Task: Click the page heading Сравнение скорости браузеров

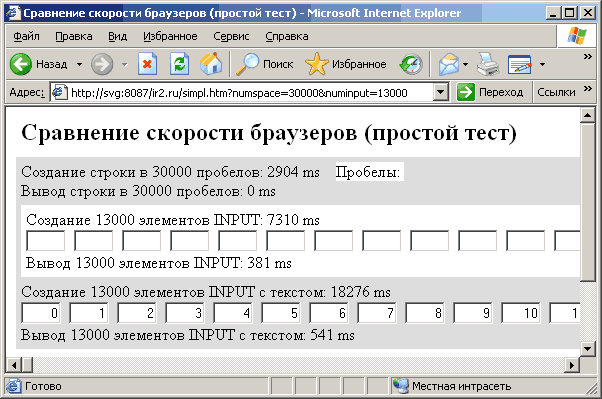Action: 269,133
